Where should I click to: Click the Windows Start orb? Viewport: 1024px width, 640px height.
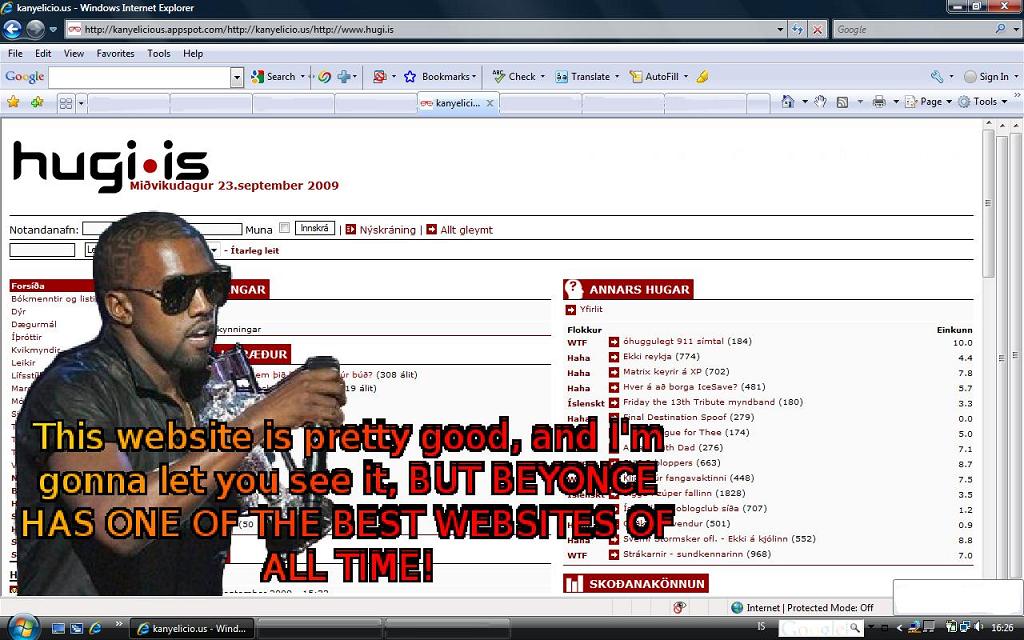click(x=24, y=628)
